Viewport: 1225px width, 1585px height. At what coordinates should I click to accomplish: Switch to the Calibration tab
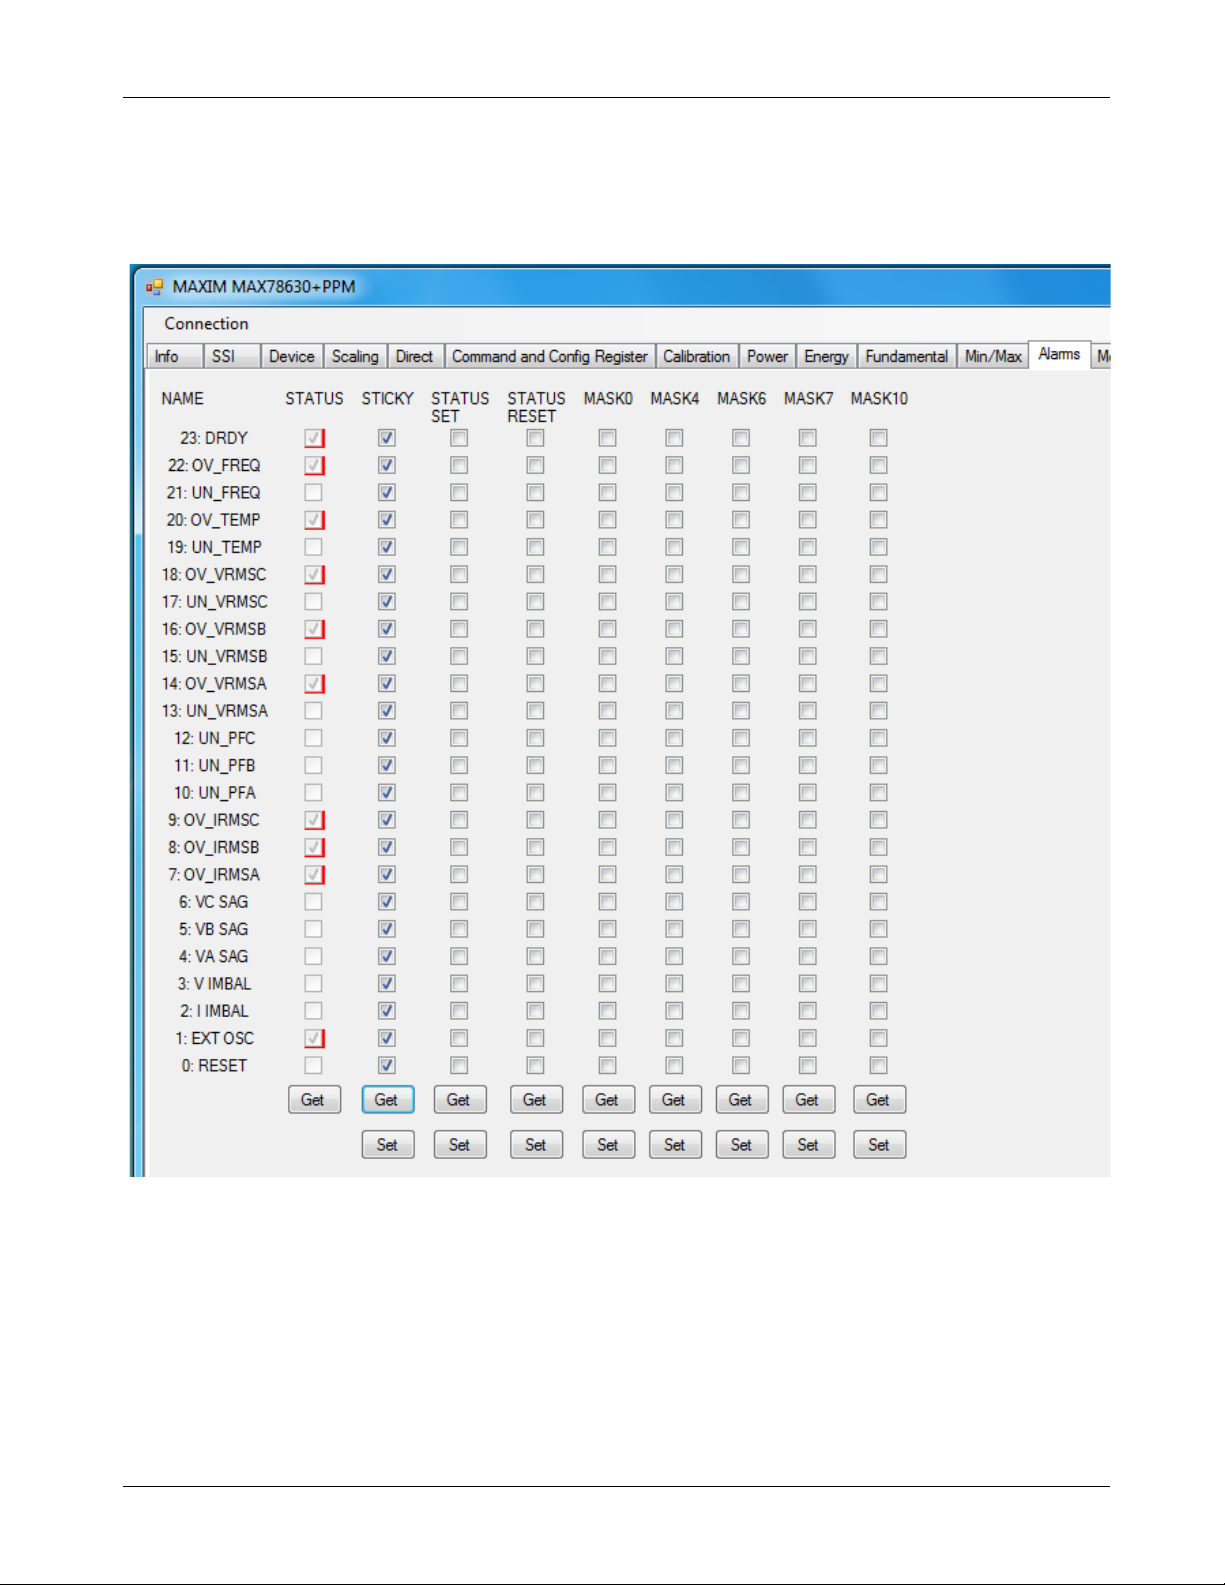pos(697,357)
